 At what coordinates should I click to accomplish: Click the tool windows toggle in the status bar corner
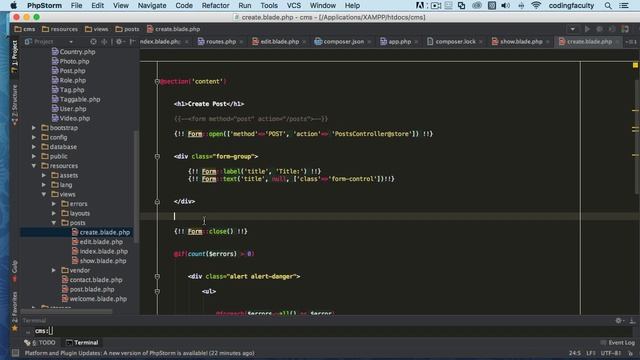click(x=15, y=353)
